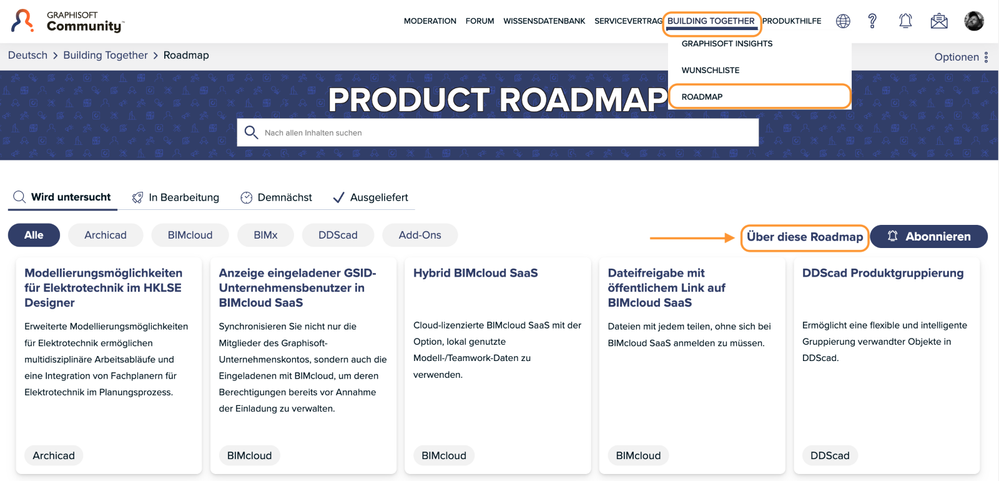This screenshot has width=999, height=481.
Task: Open the user profile avatar
Action: coord(974,21)
